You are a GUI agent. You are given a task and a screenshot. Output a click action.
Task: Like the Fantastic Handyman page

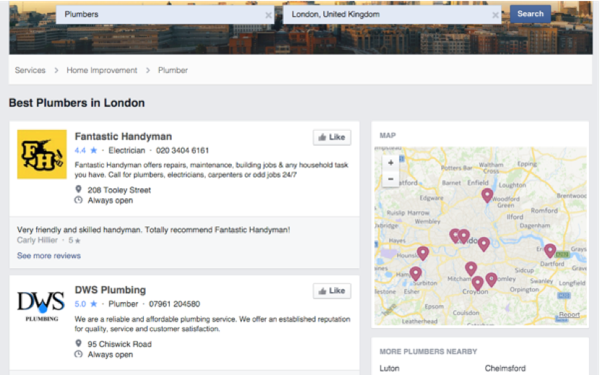click(332, 137)
